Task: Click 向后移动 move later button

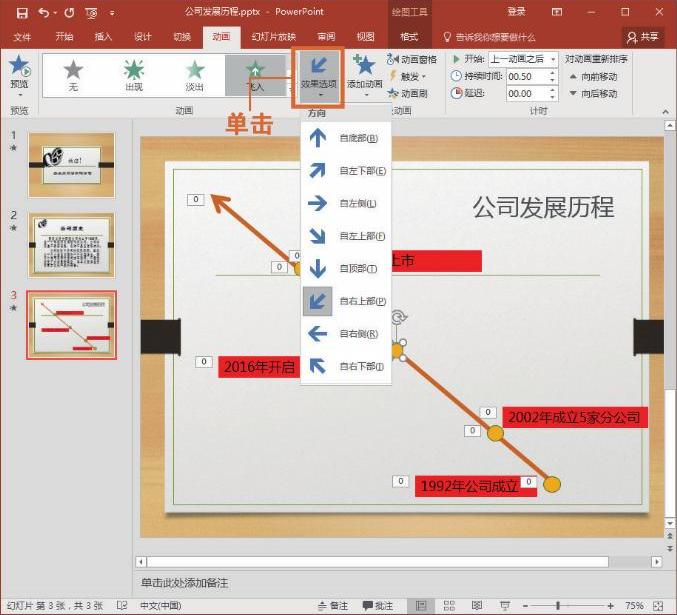Action: click(593, 93)
